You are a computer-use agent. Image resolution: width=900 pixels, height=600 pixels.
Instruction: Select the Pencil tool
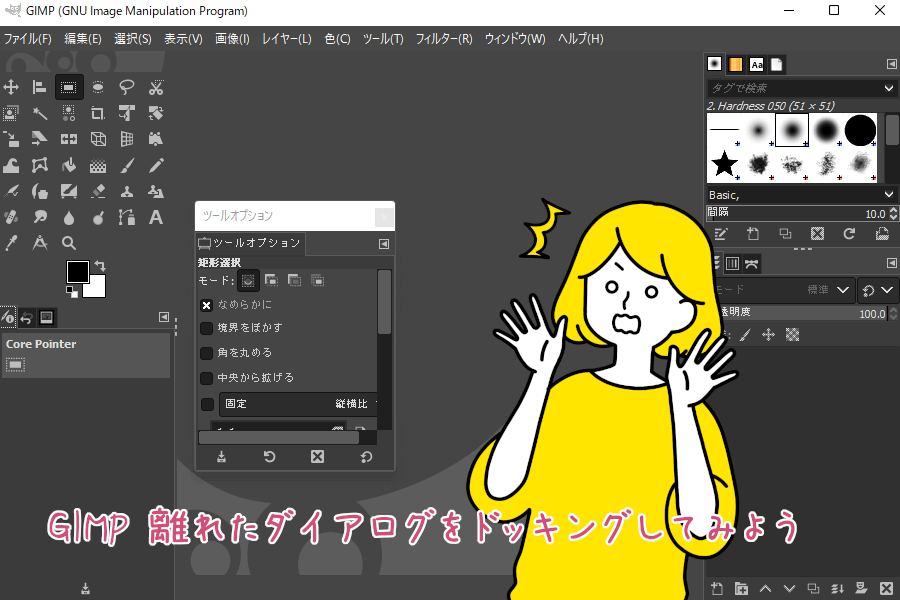[x=156, y=165]
